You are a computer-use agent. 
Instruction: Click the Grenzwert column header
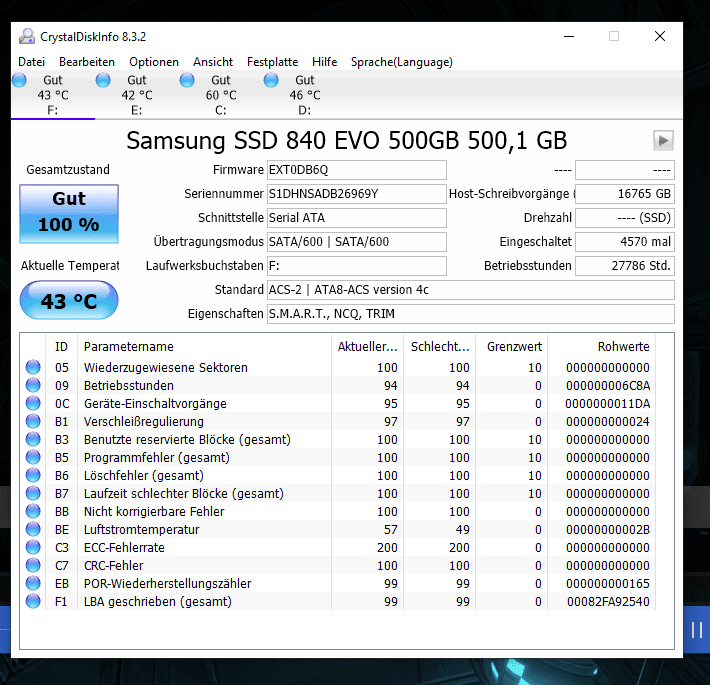pyautogui.click(x=512, y=347)
